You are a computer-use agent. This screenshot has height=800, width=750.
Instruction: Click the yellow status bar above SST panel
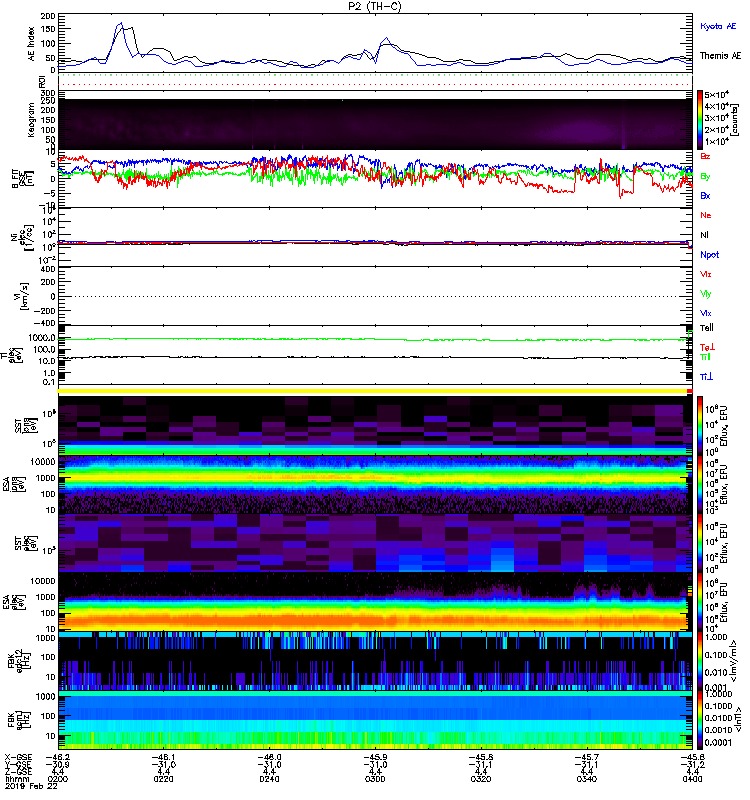372,391
